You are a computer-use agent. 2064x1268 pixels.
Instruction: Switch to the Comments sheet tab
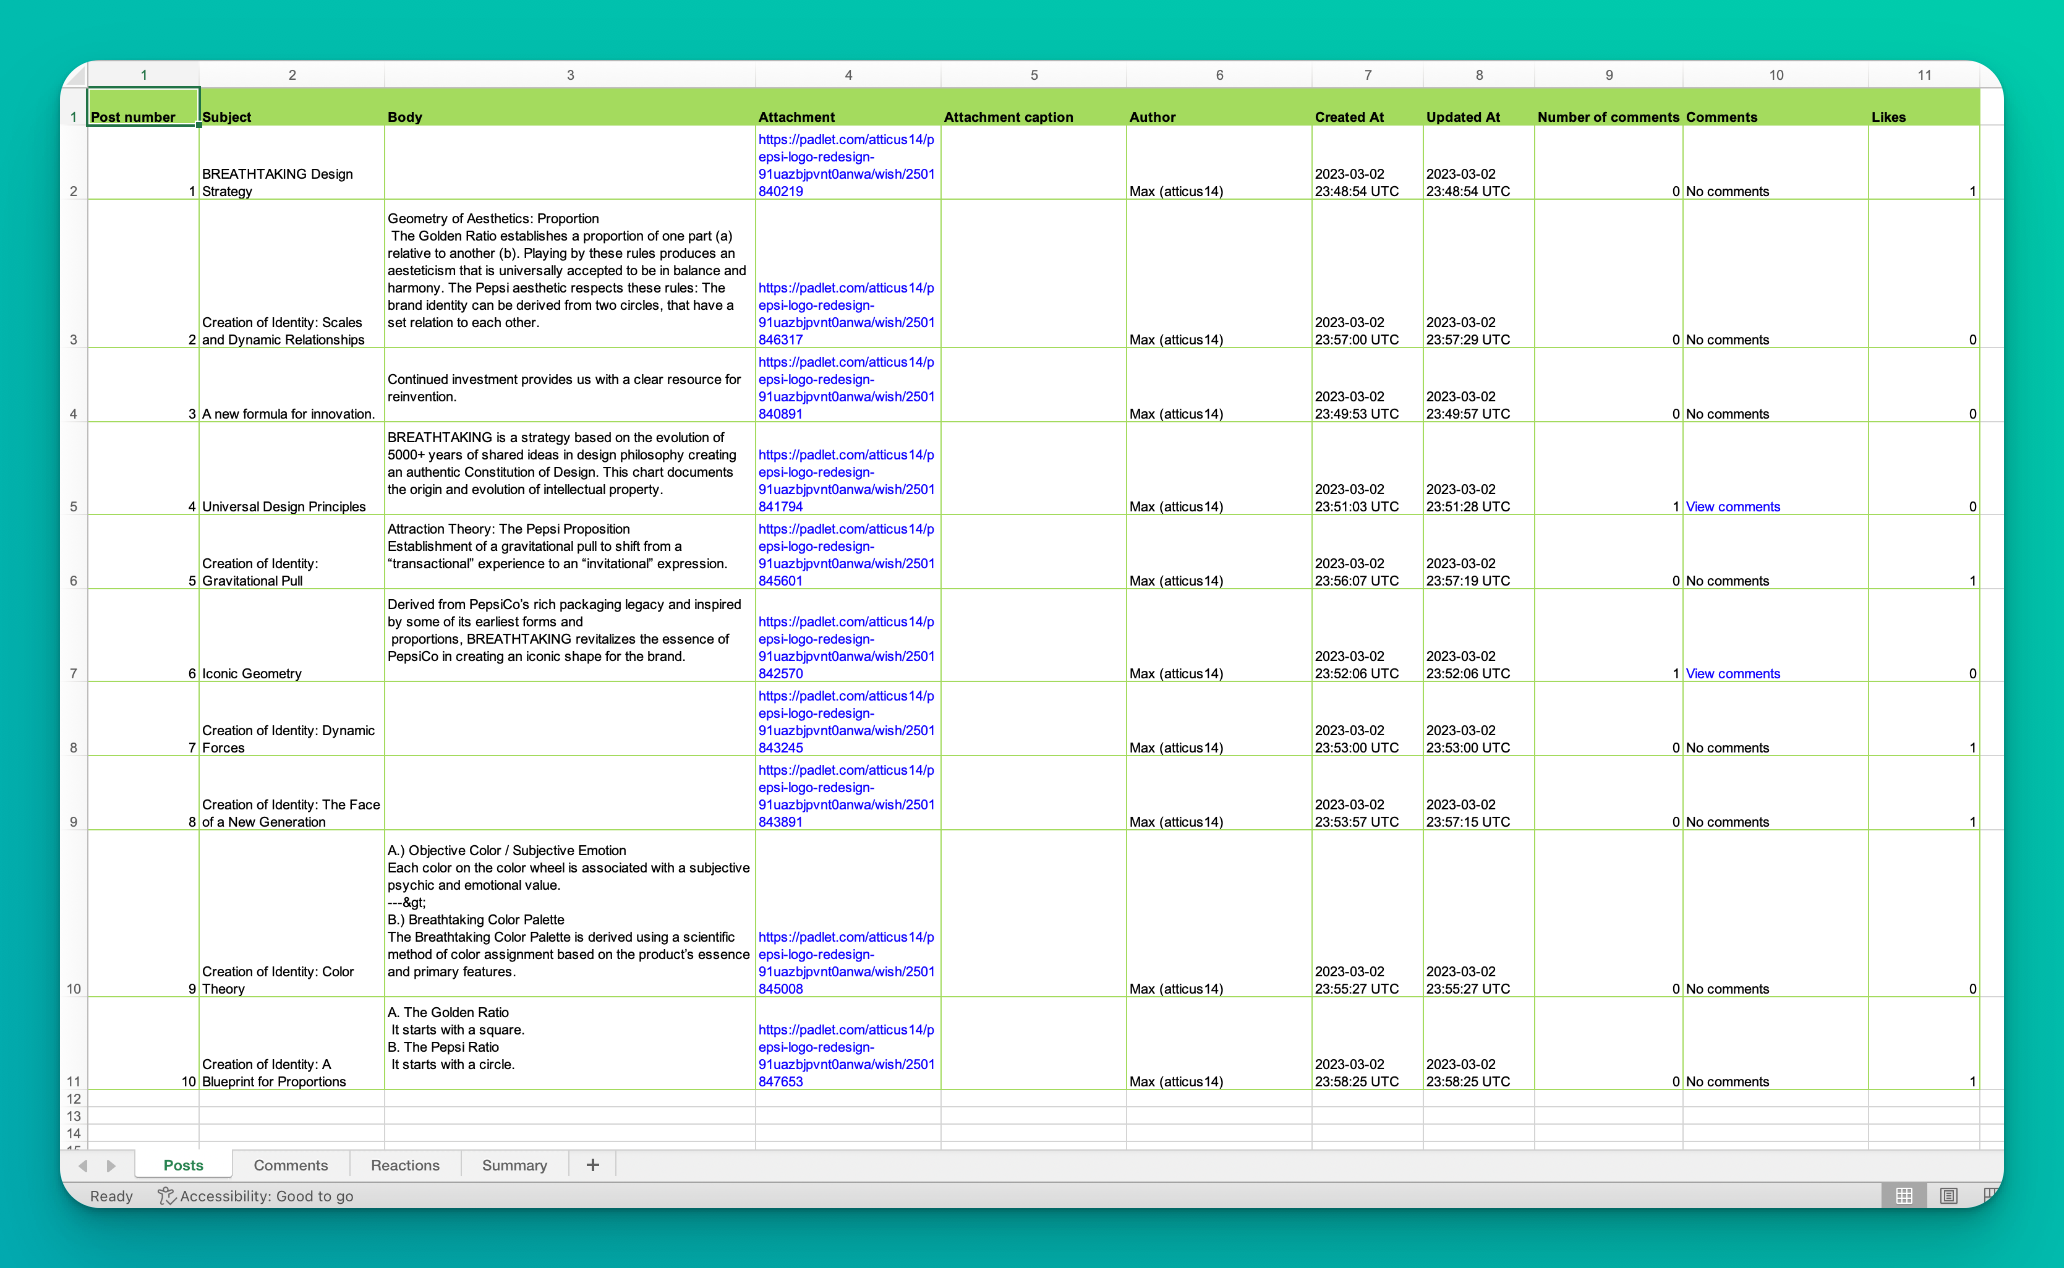[x=291, y=1164]
